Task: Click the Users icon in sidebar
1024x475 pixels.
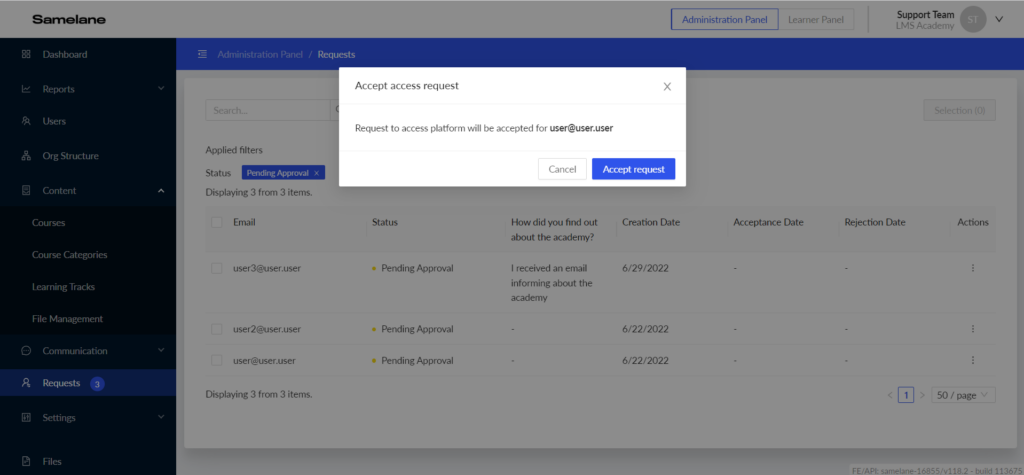Action: [x=26, y=121]
